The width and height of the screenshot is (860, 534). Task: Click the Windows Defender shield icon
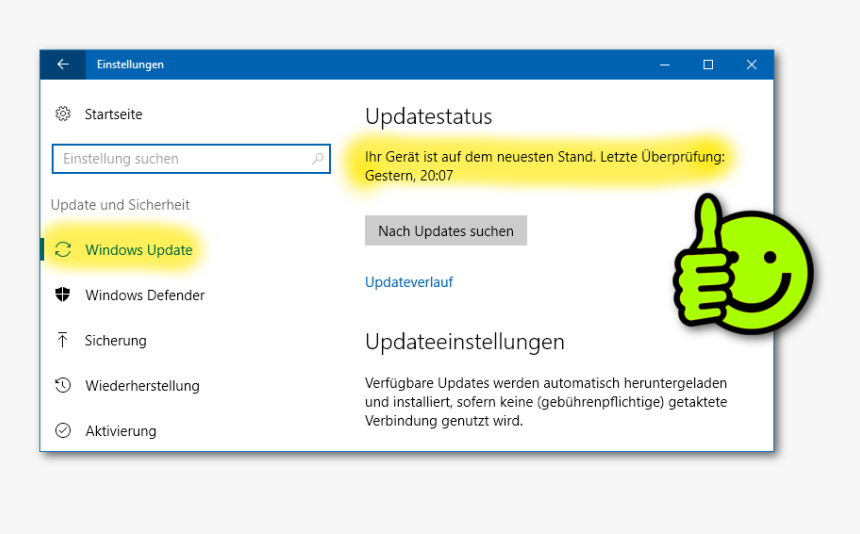(x=63, y=295)
